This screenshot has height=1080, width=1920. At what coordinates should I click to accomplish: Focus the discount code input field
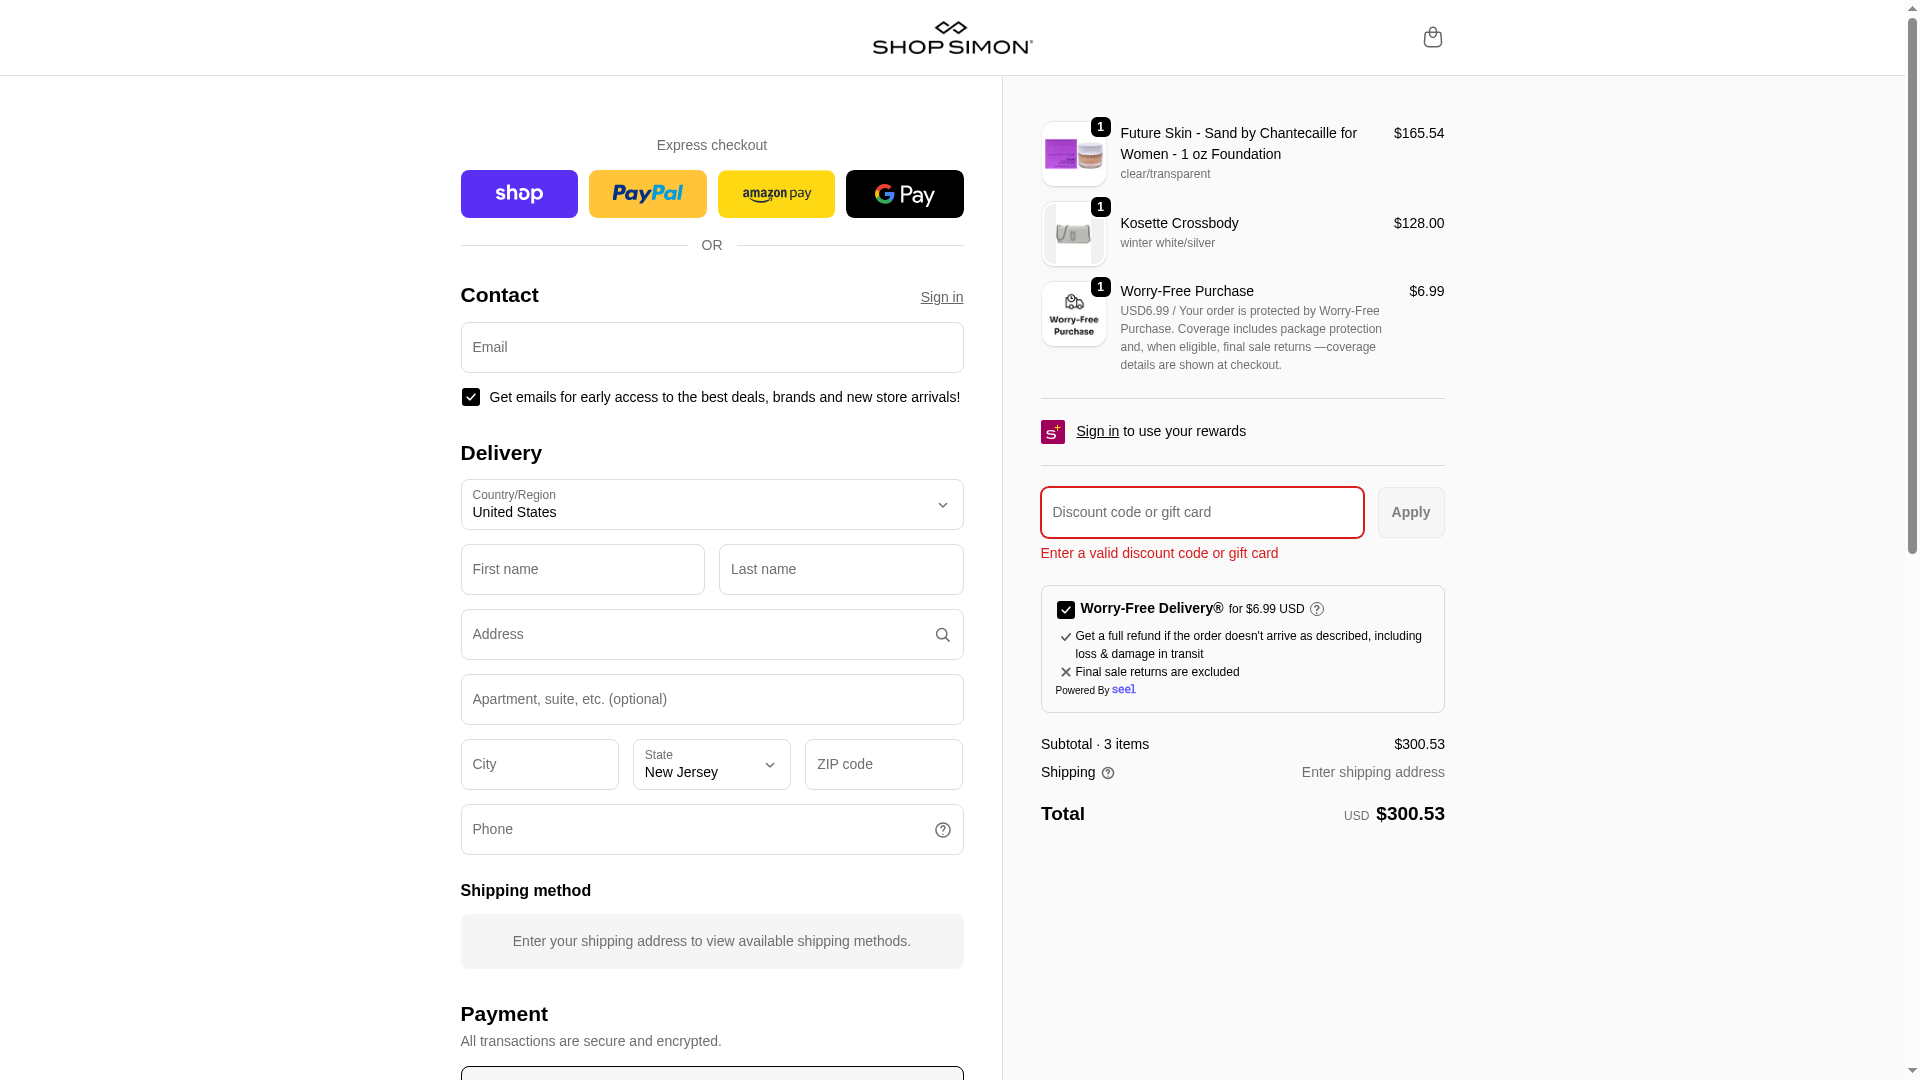(x=1201, y=512)
